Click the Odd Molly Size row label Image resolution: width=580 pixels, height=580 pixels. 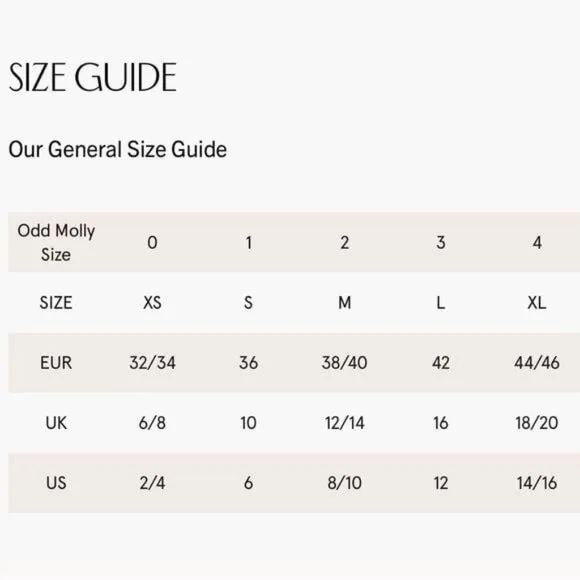click(x=56, y=243)
